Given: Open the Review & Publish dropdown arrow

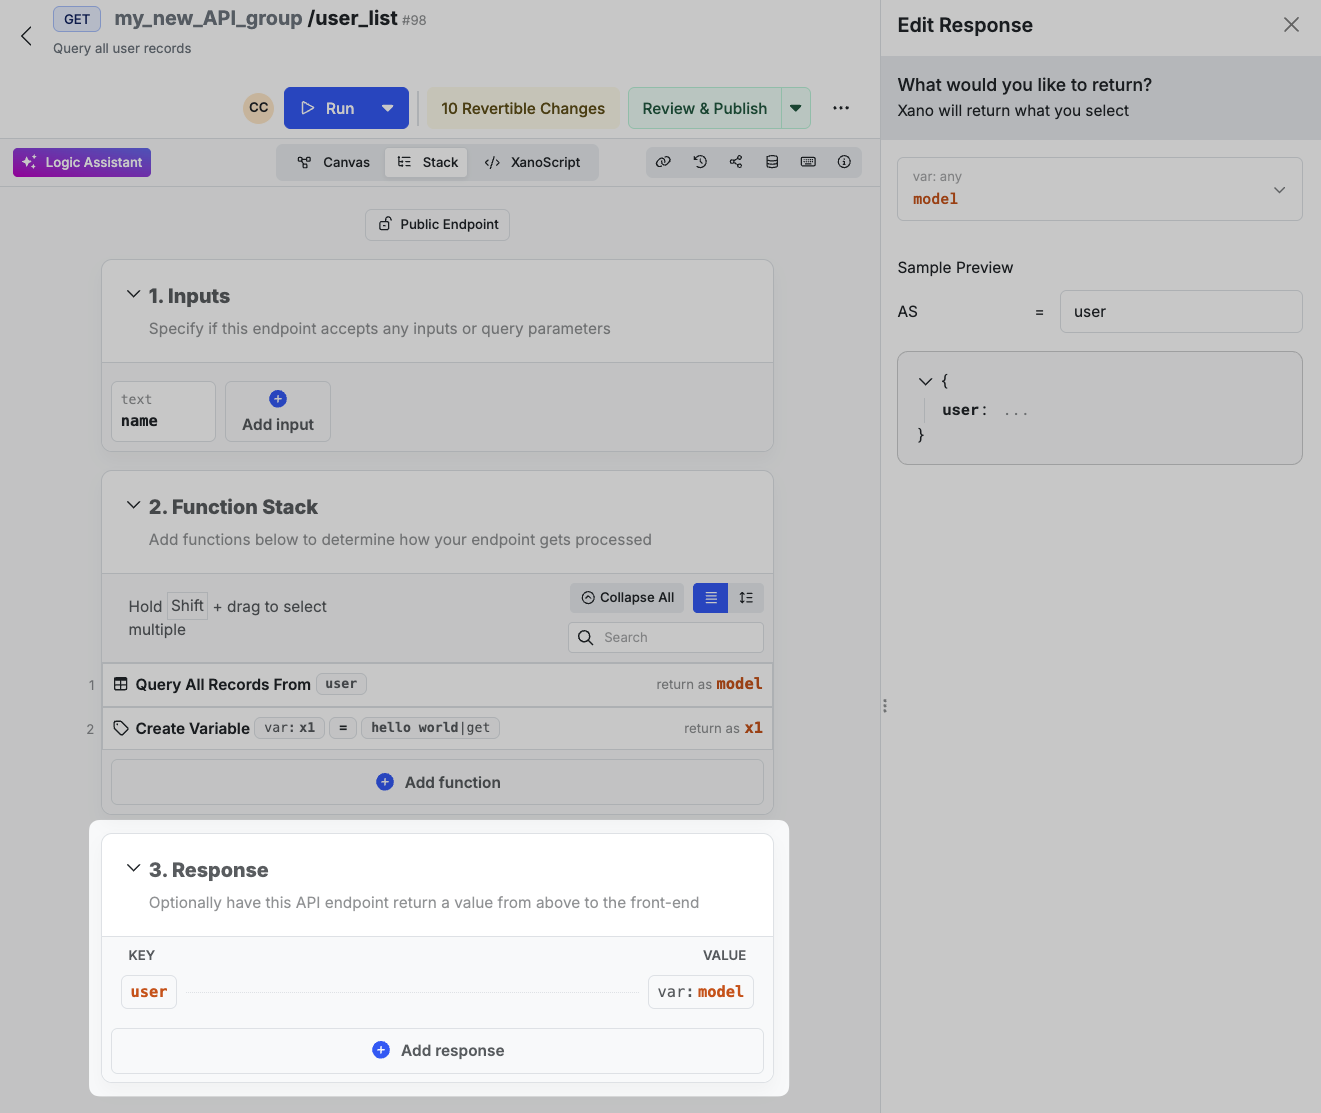Looking at the screenshot, I should (x=796, y=108).
